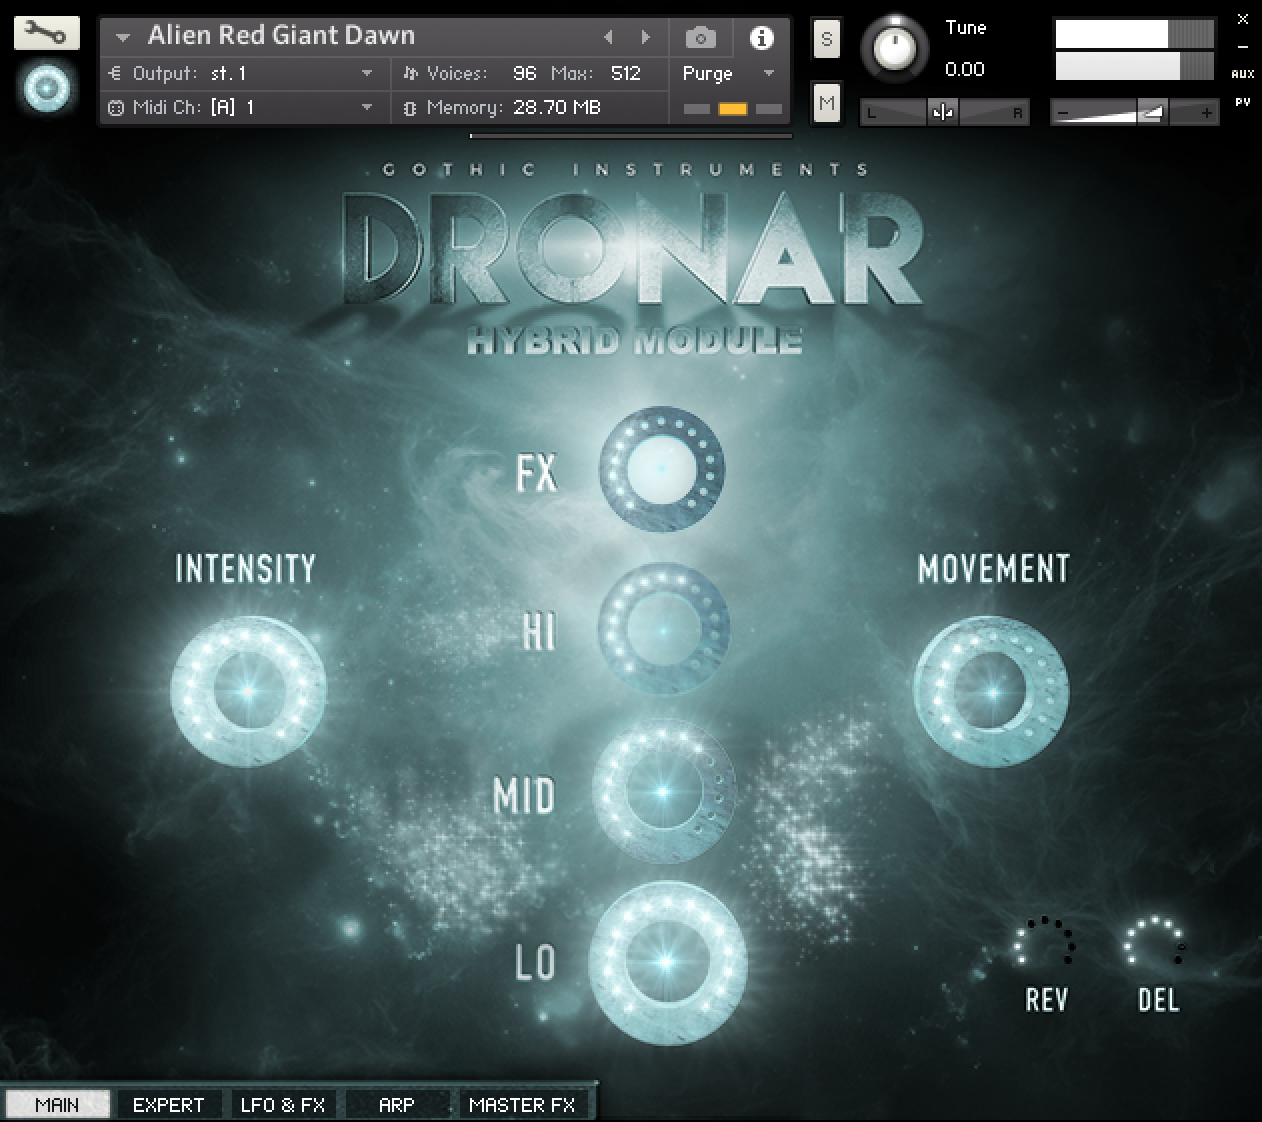Click the next preset arrow
1262x1122 pixels.
pos(645,36)
